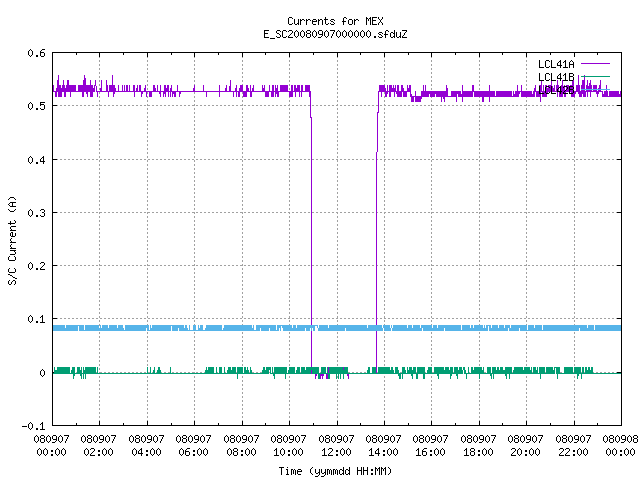The height and width of the screenshot is (480, 640).
Task: Click the blue LCL42B trace near 0.08 A
Action: (337, 328)
